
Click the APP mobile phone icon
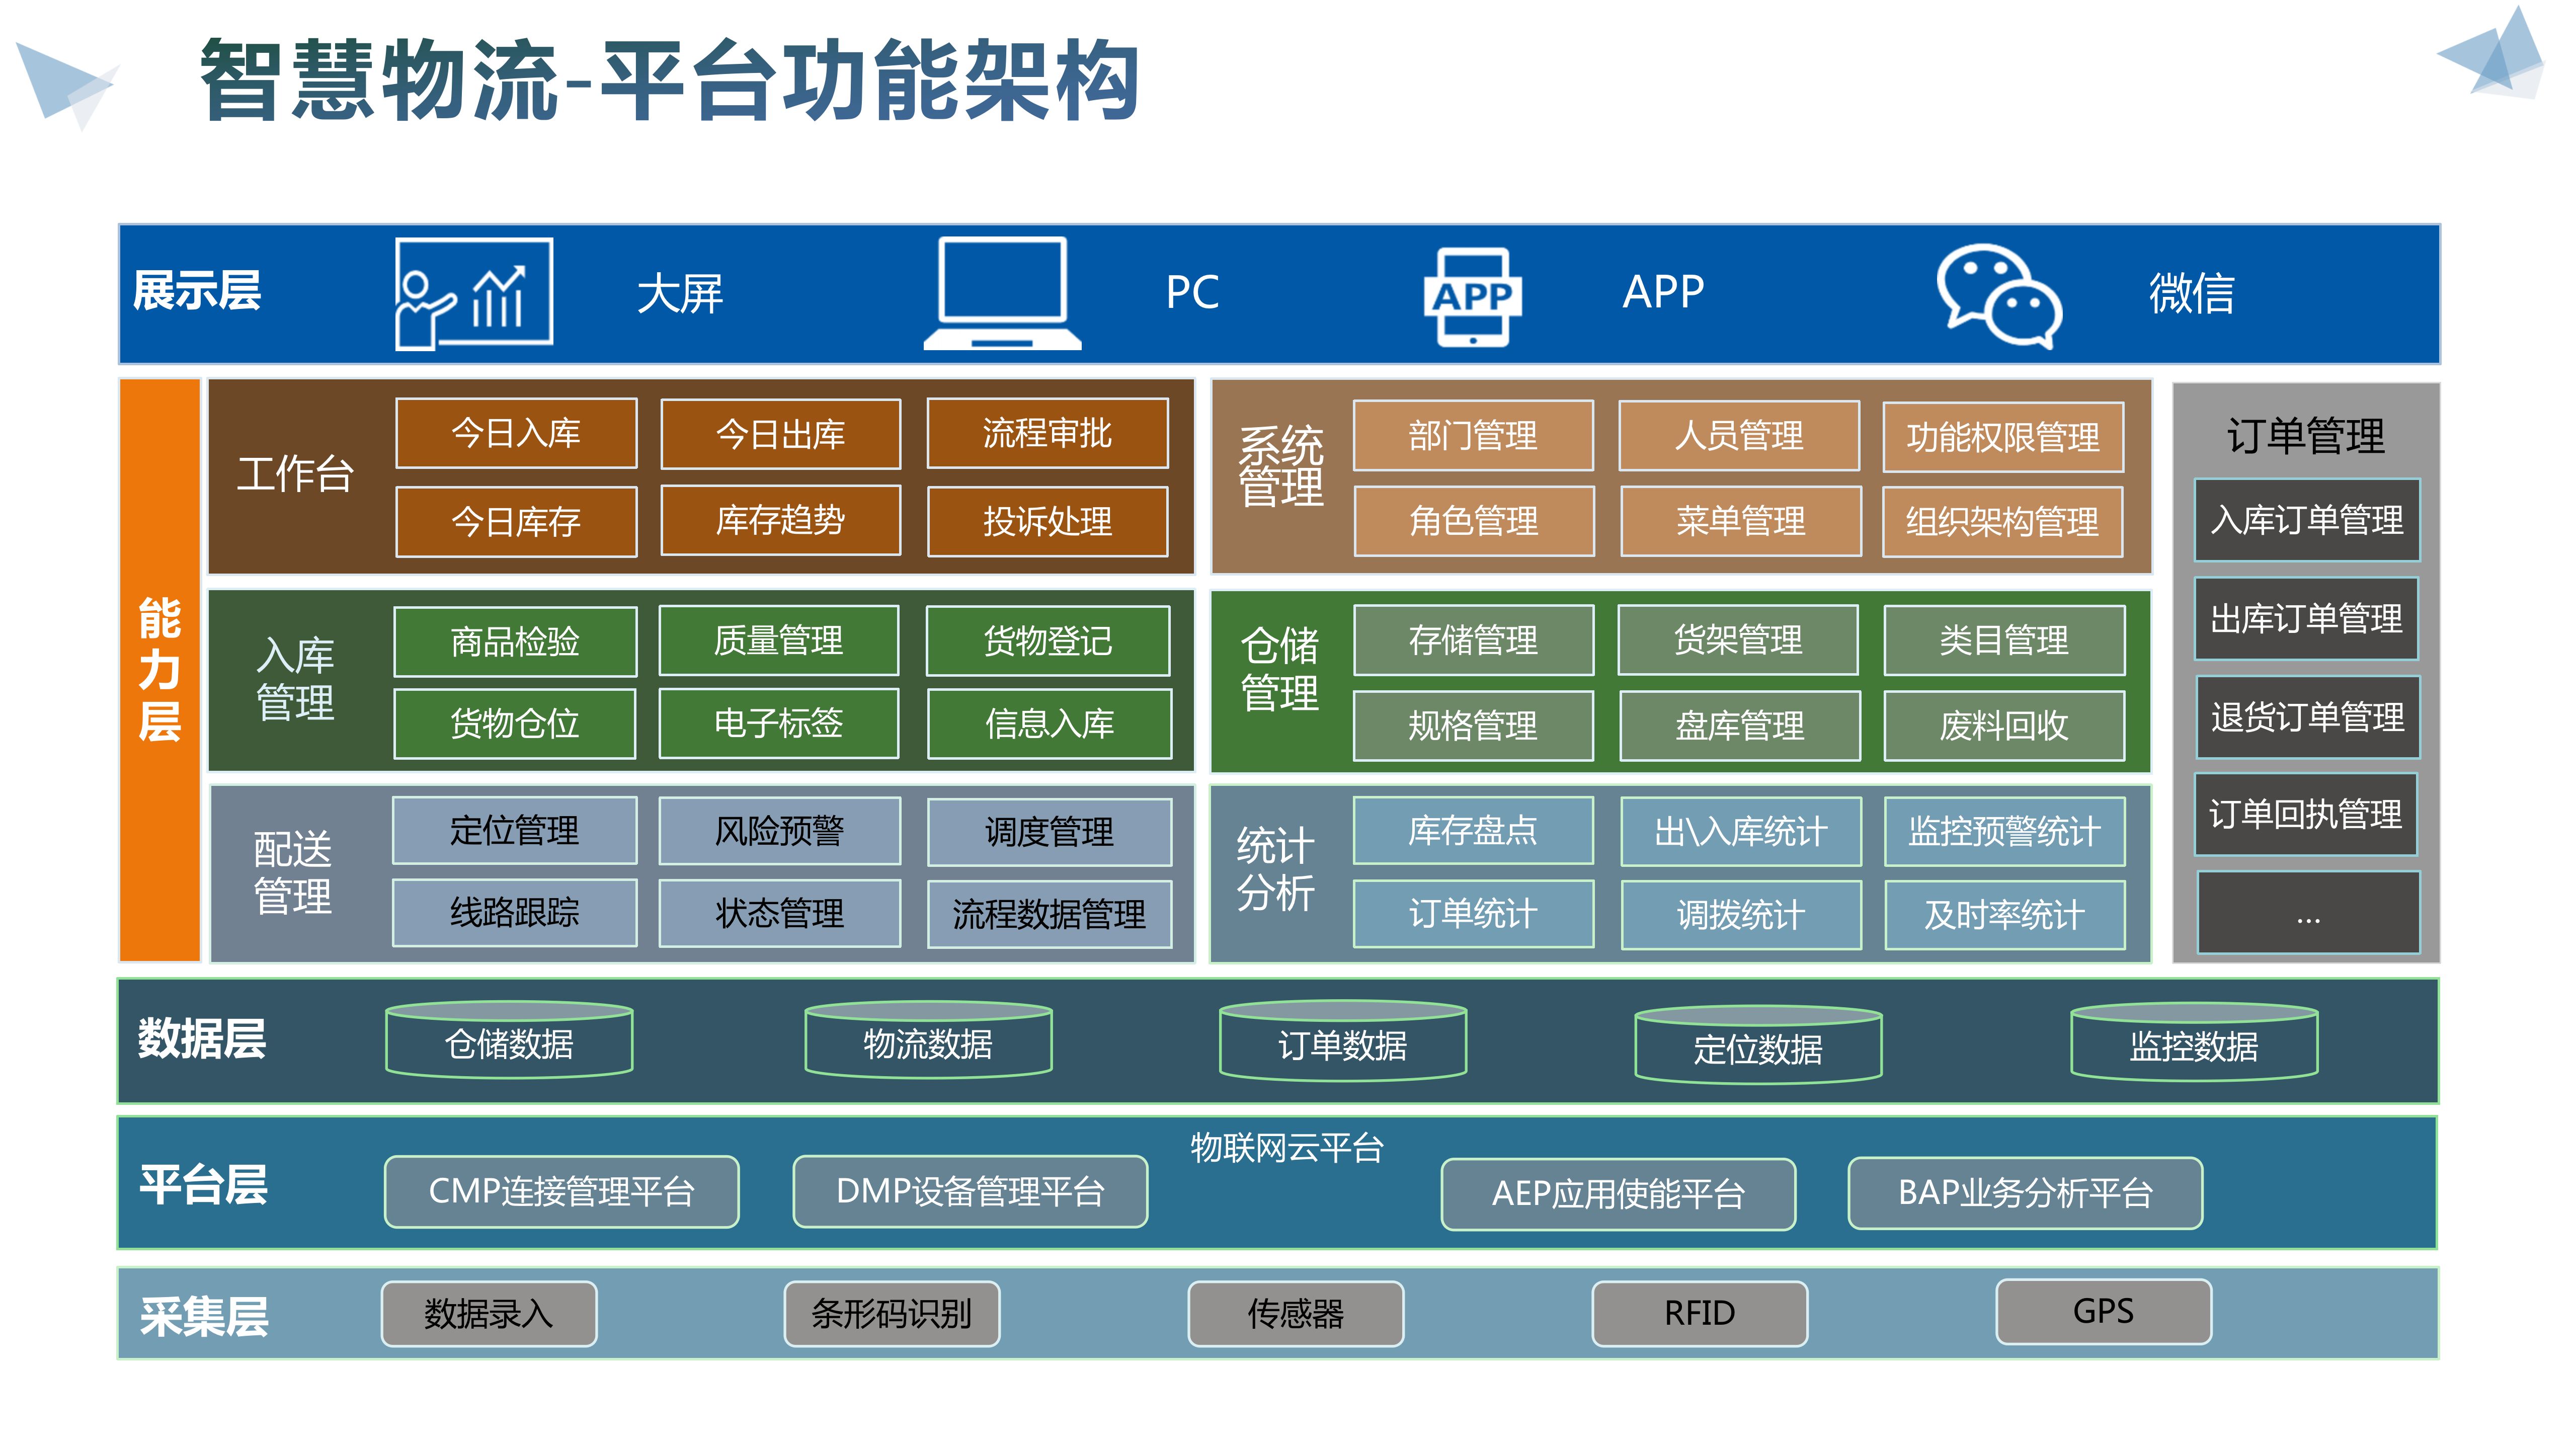1472,297
